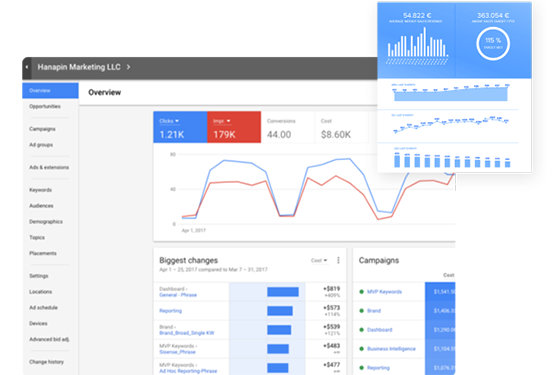The image size is (555, 375).
Task: Open Devices in the sidebar
Action: tap(38, 323)
